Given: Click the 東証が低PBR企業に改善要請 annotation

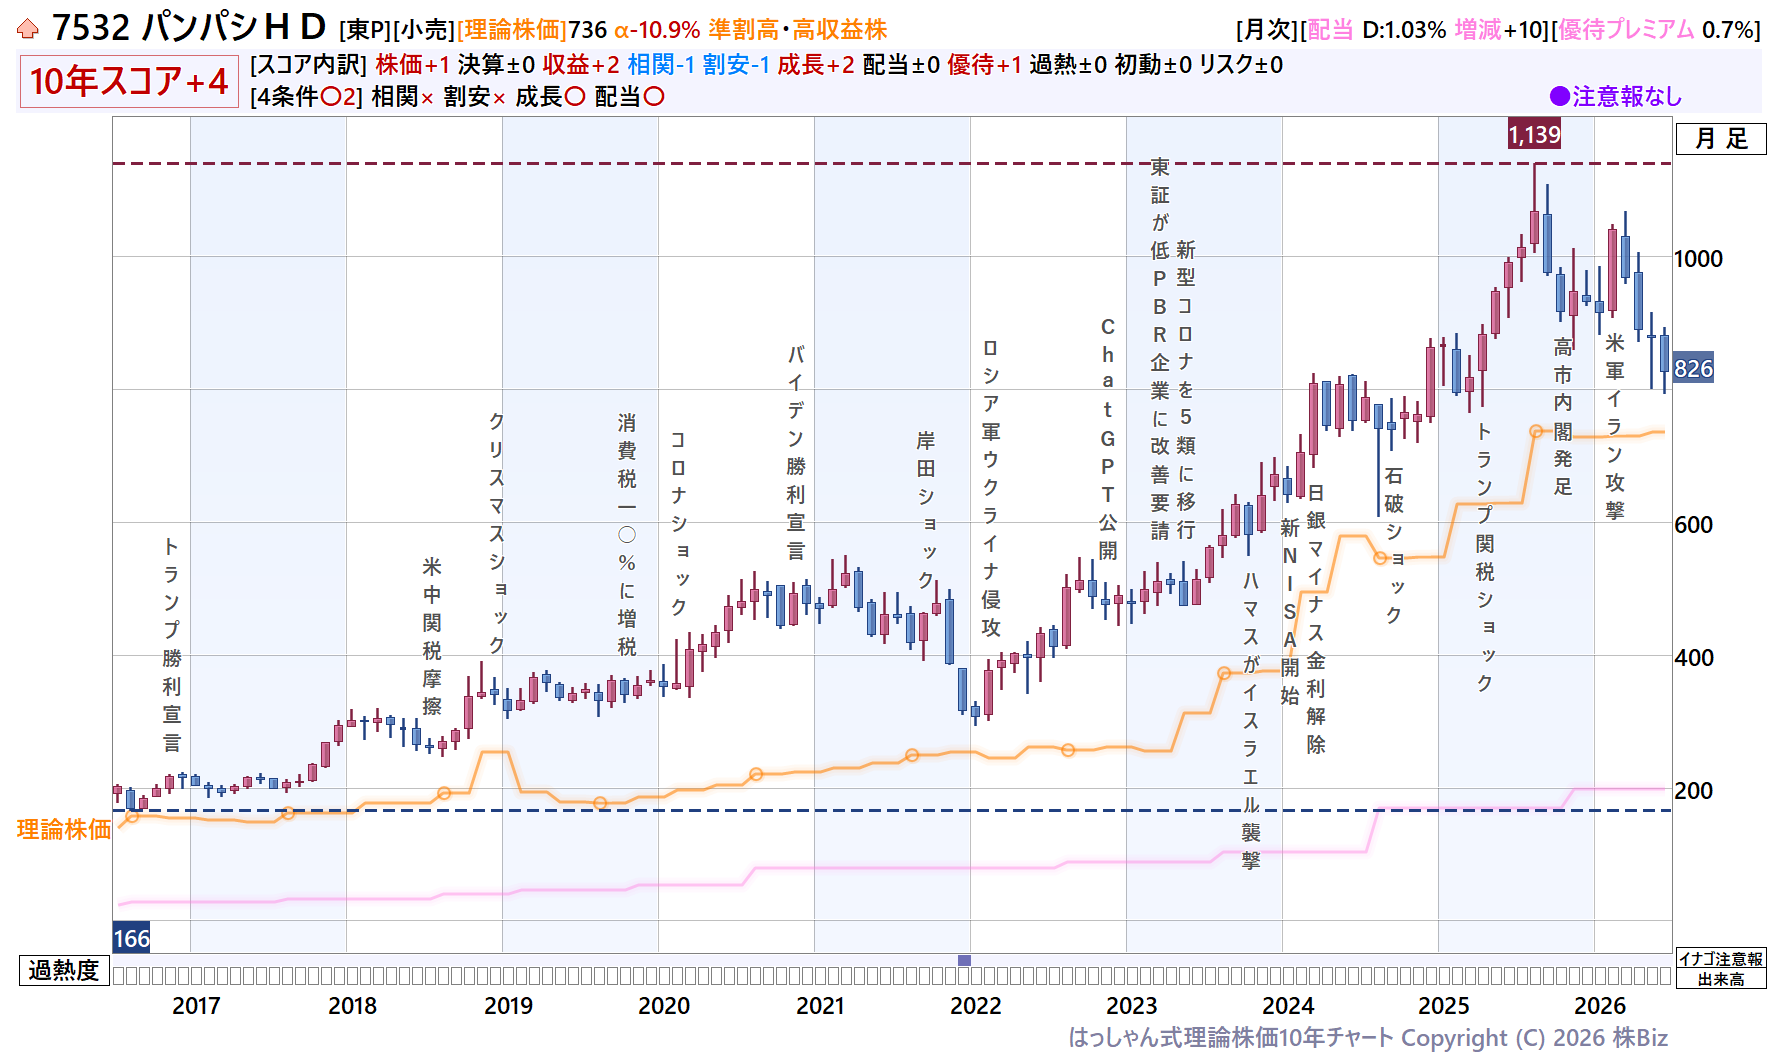Looking at the screenshot, I should click(1160, 349).
